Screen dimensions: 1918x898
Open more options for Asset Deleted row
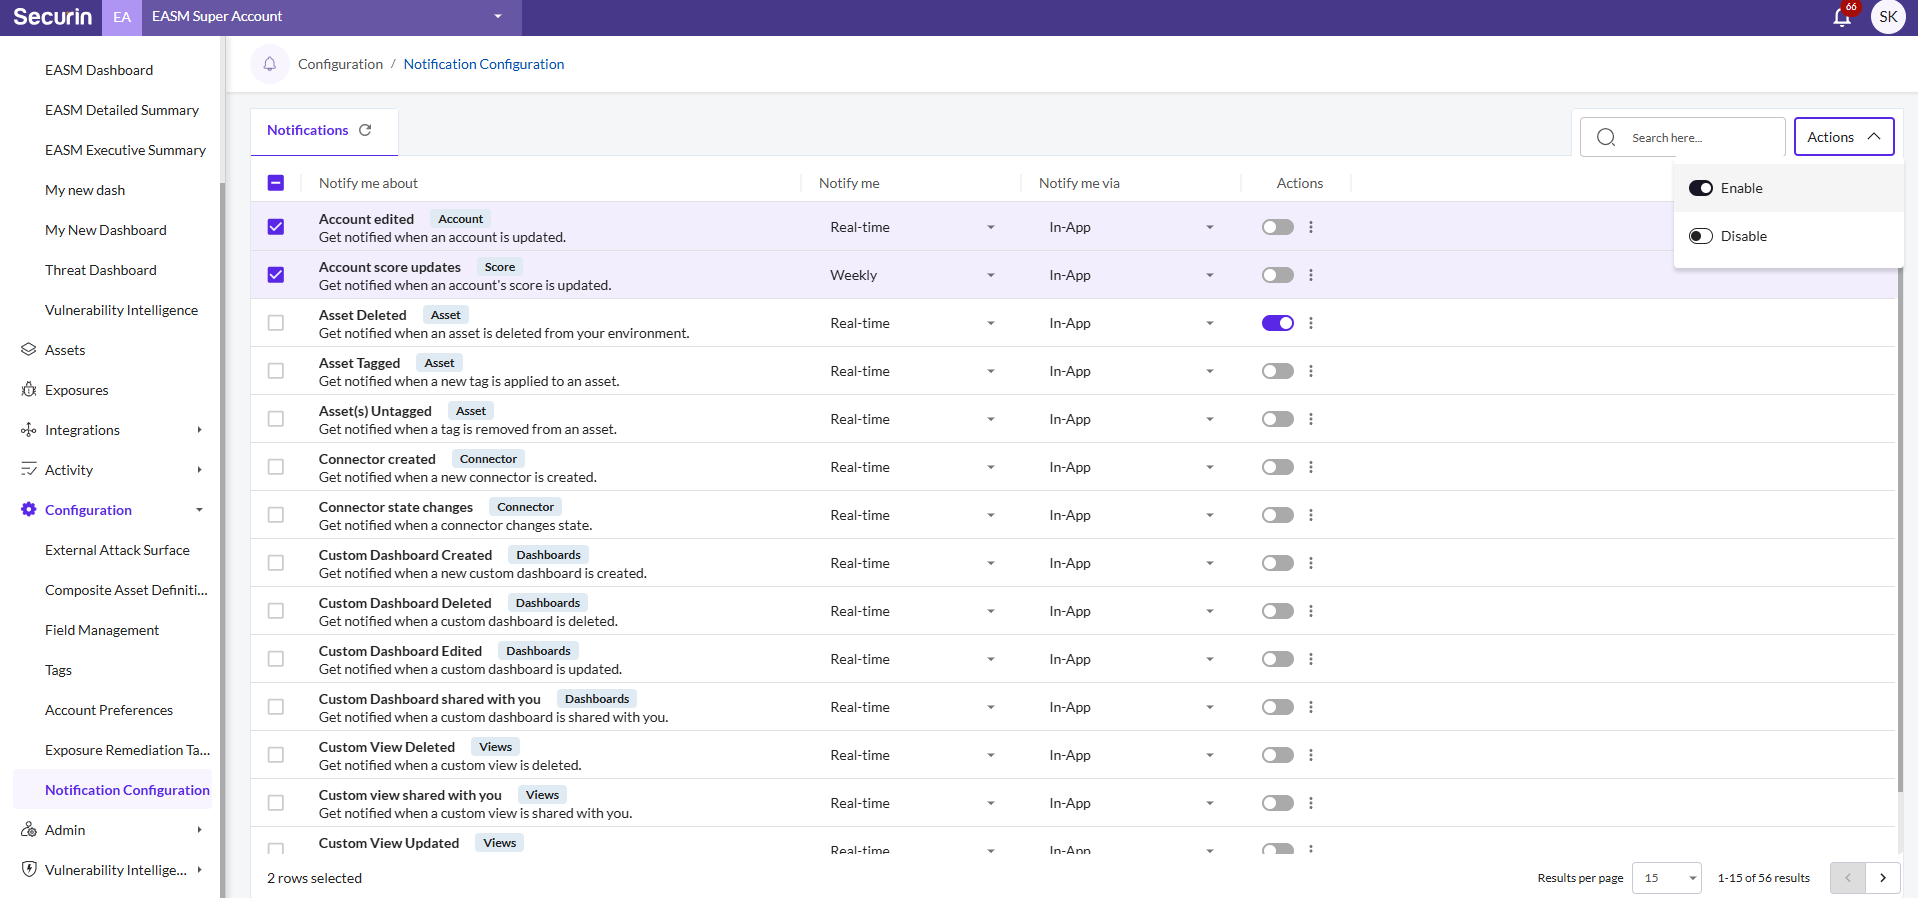tap(1311, 323)
